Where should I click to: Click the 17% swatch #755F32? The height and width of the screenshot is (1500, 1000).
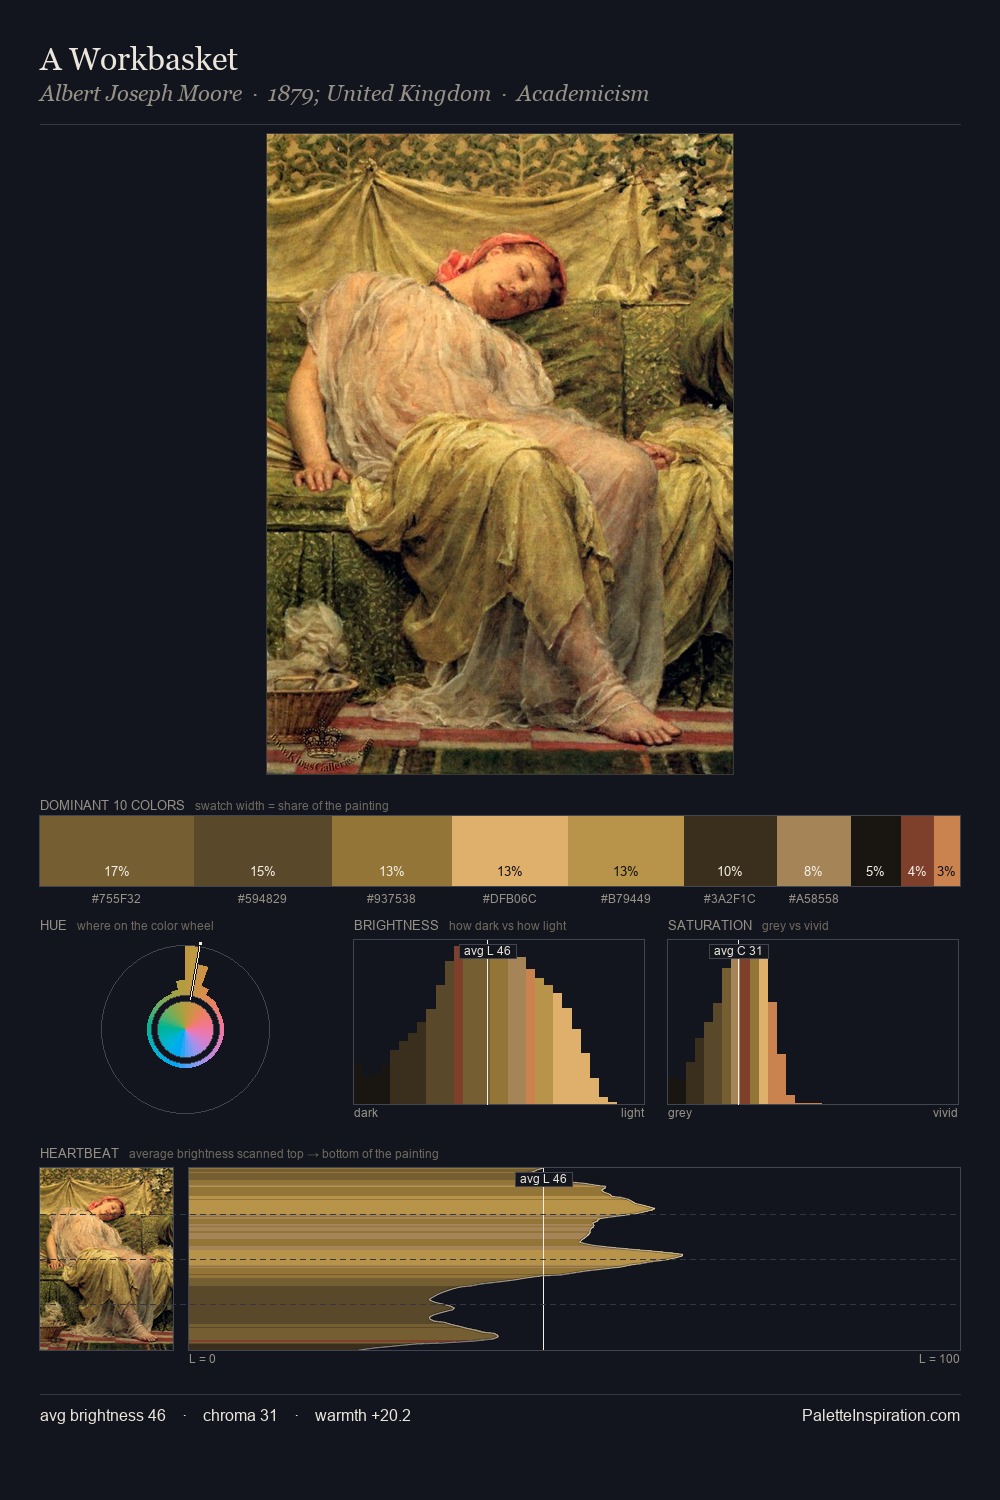(x=117, y=851)
